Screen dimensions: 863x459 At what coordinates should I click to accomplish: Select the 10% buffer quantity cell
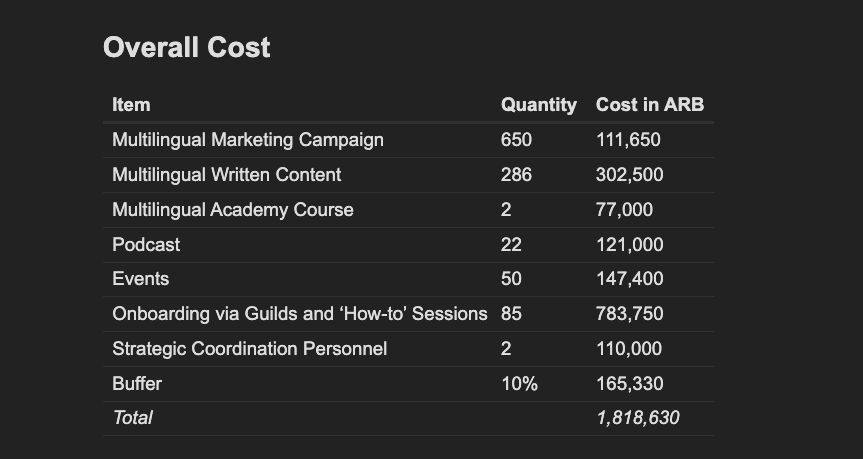pos(519,384)
